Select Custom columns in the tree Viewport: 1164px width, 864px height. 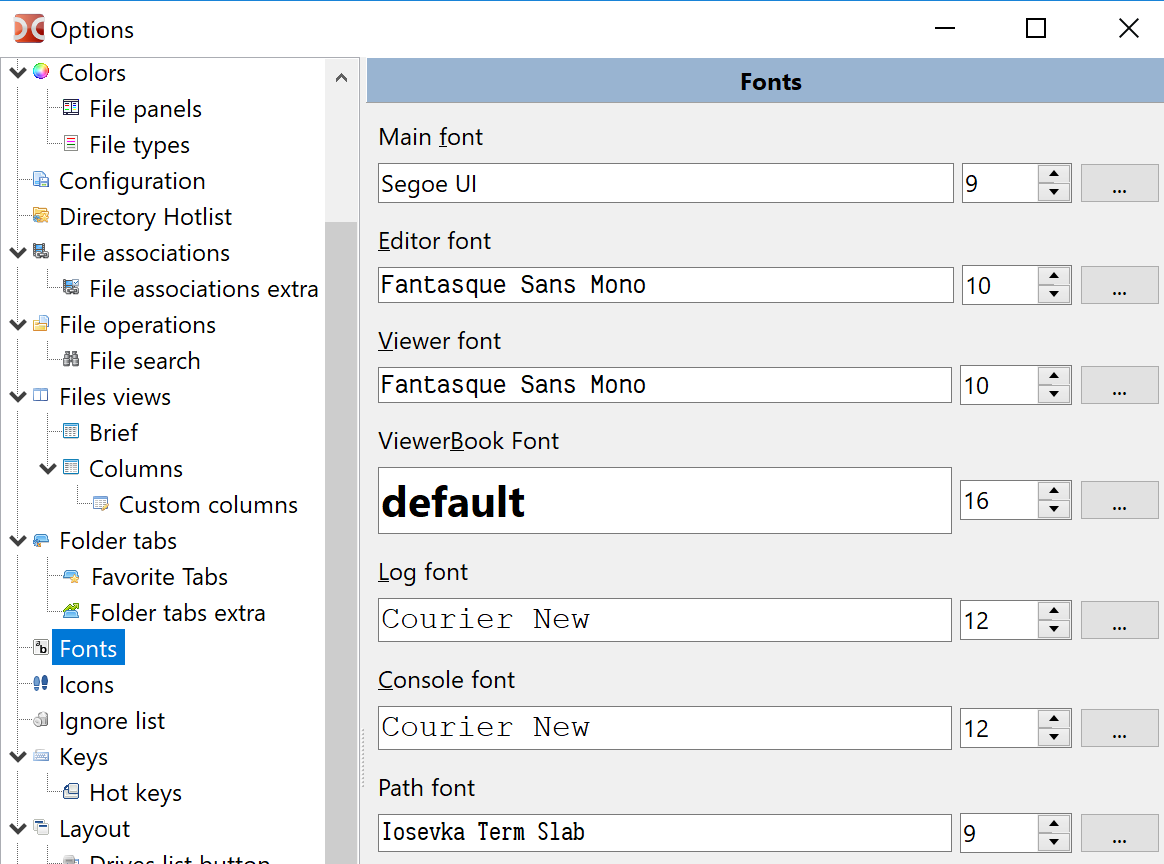click(208, 505)
